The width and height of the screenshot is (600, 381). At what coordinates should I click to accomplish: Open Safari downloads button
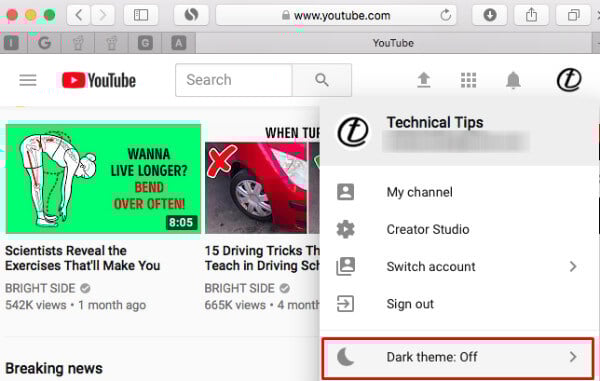490,15
